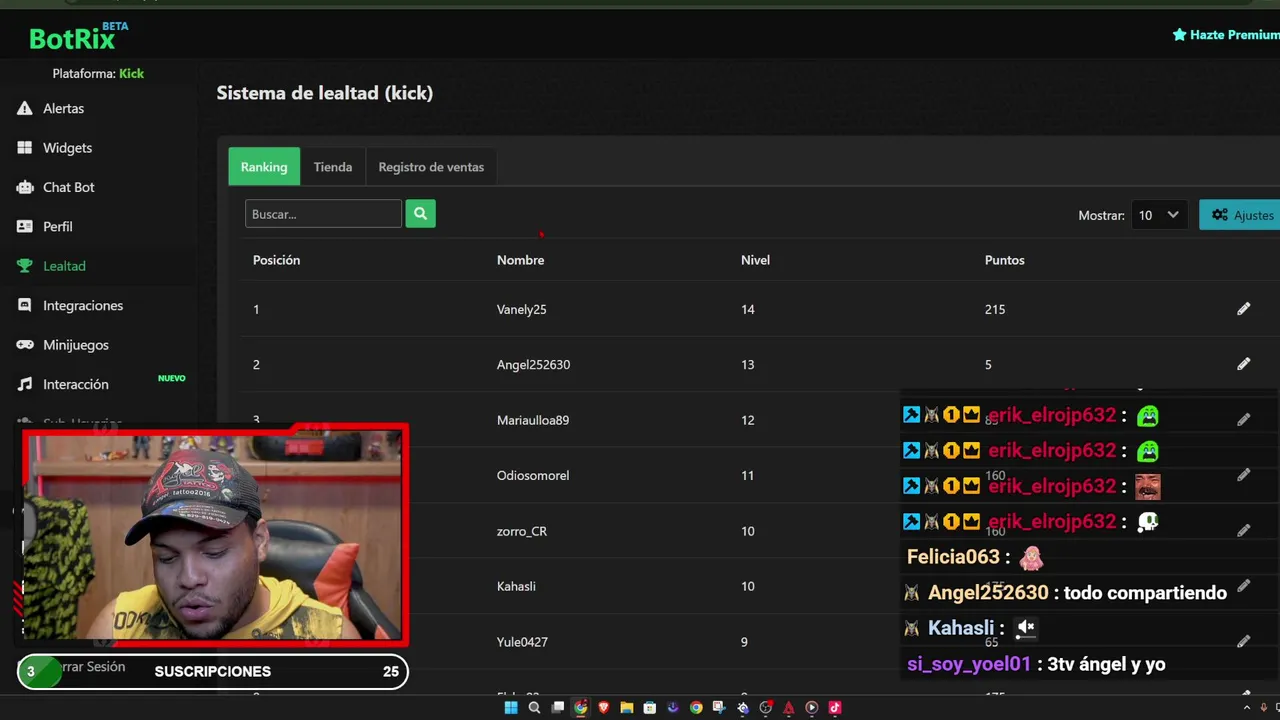Edit the Kahasli ranking entry
The width and height of the screenshot is (1280, 720).
1243,586
